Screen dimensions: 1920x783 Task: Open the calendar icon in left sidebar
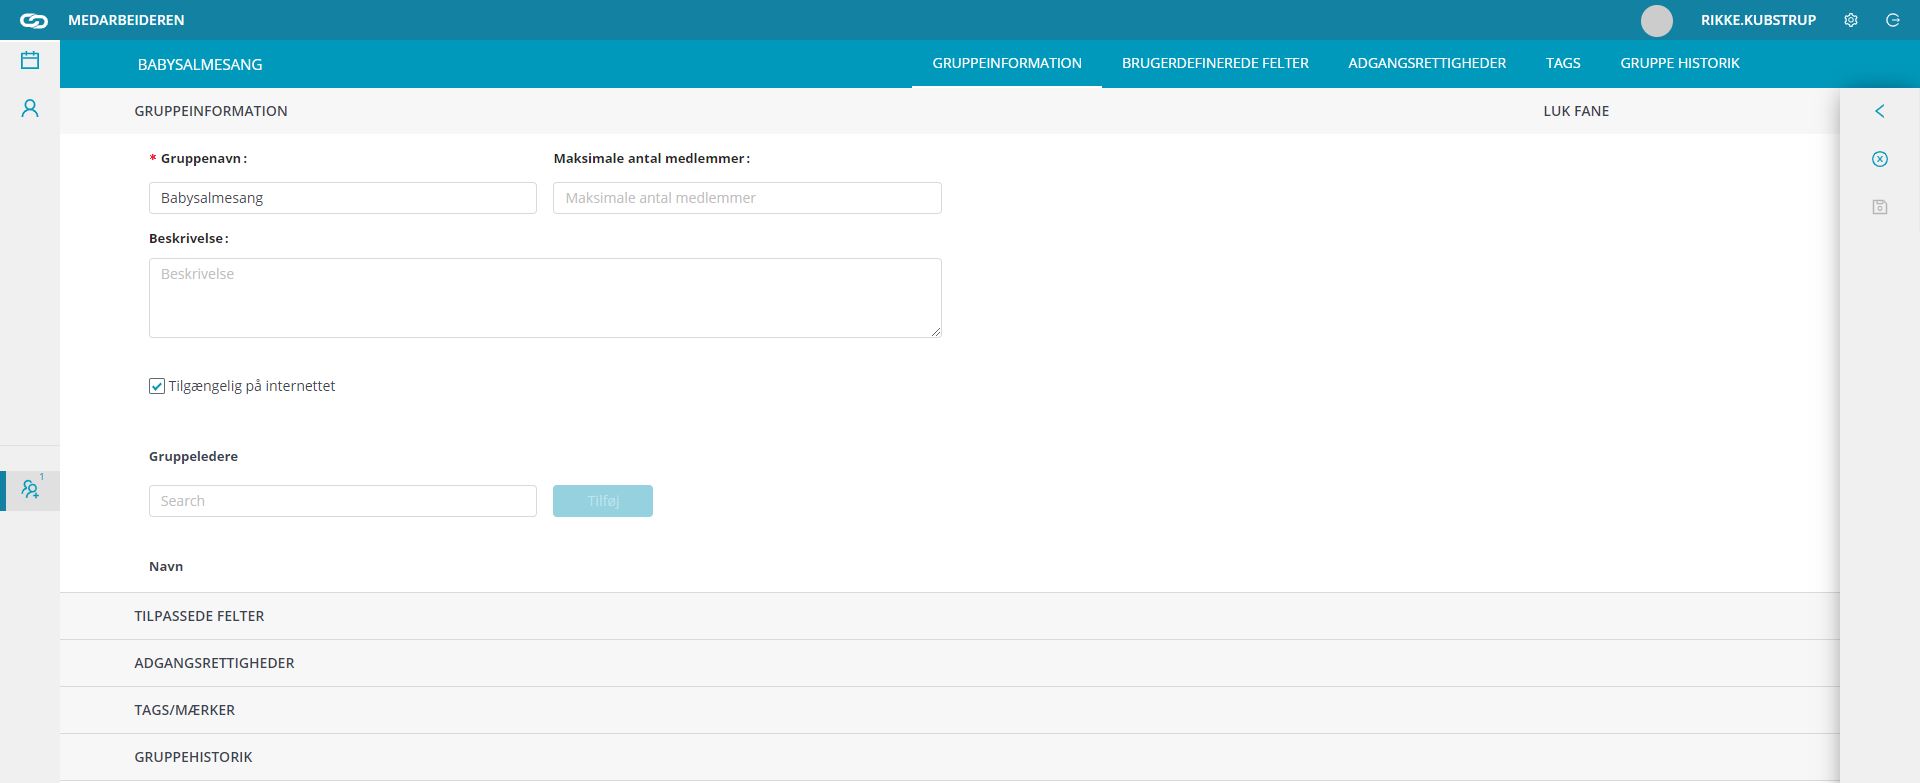[30, 60]
